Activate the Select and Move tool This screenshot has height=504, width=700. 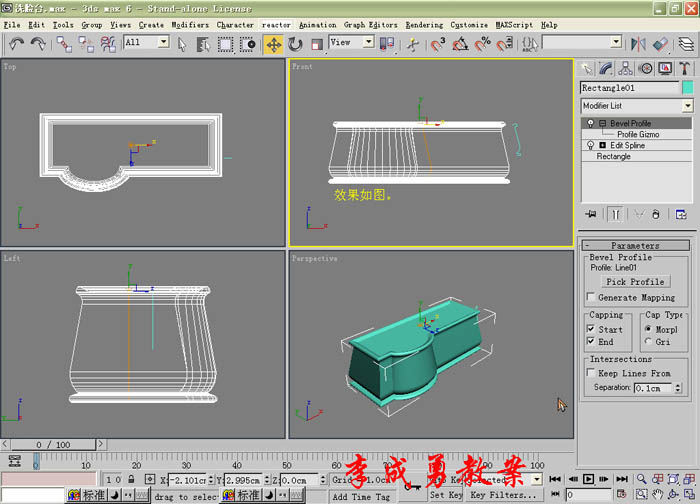click(273, 45)
